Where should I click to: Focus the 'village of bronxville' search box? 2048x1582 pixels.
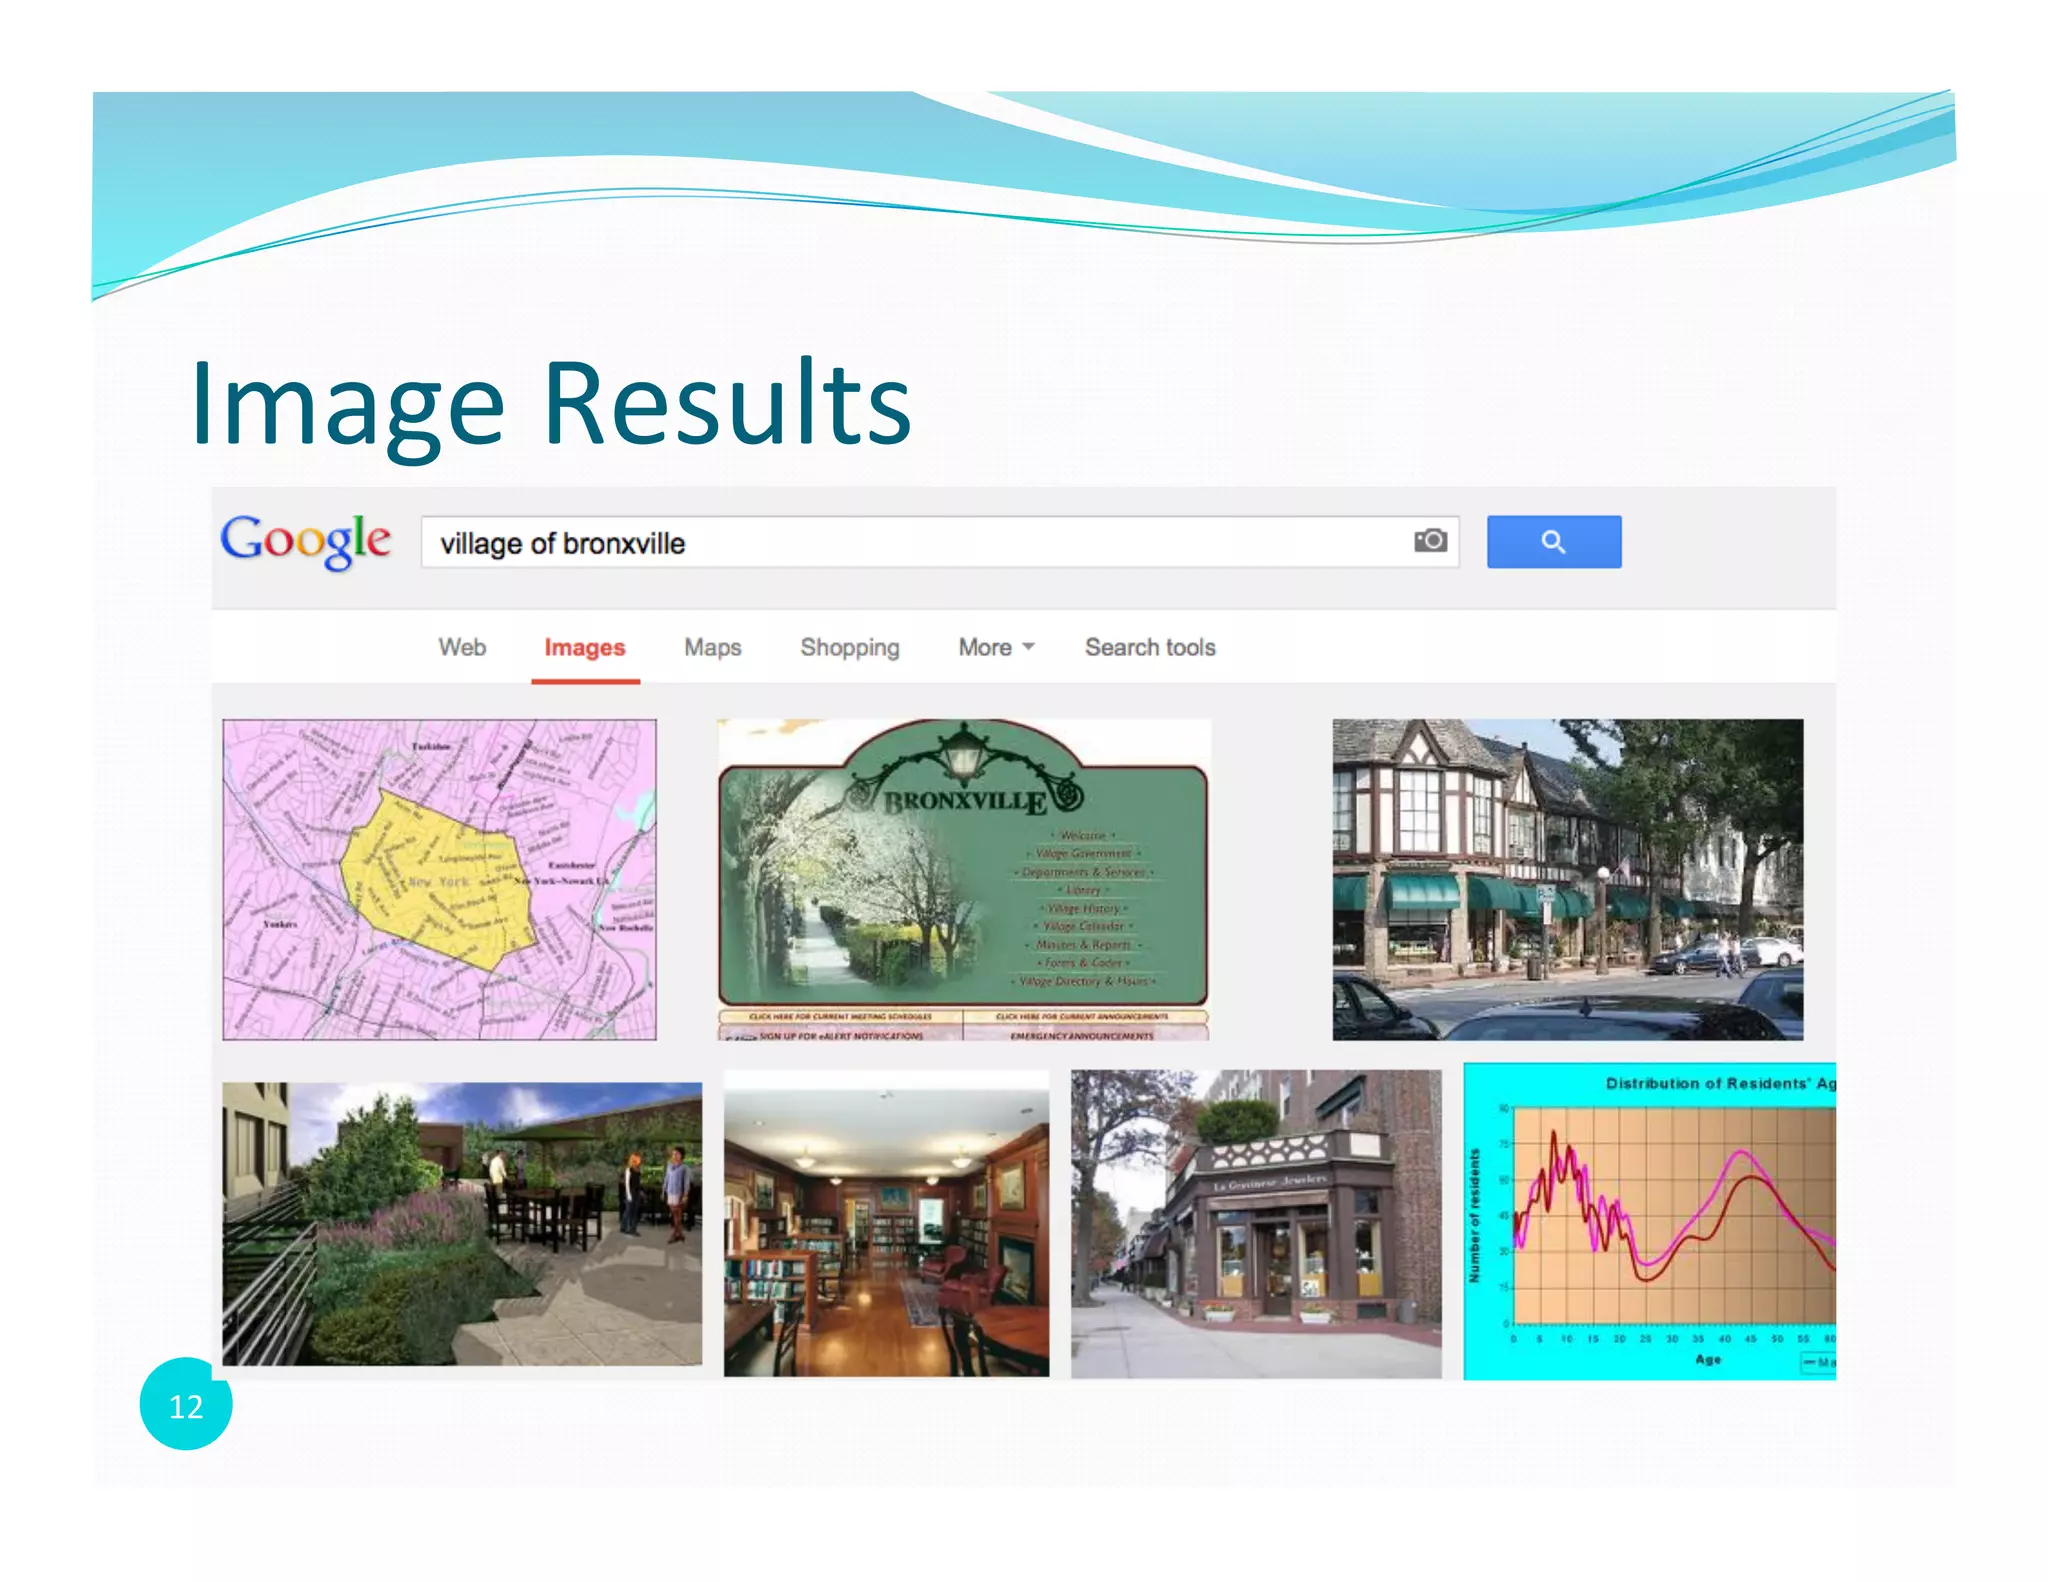pos(940,542)
